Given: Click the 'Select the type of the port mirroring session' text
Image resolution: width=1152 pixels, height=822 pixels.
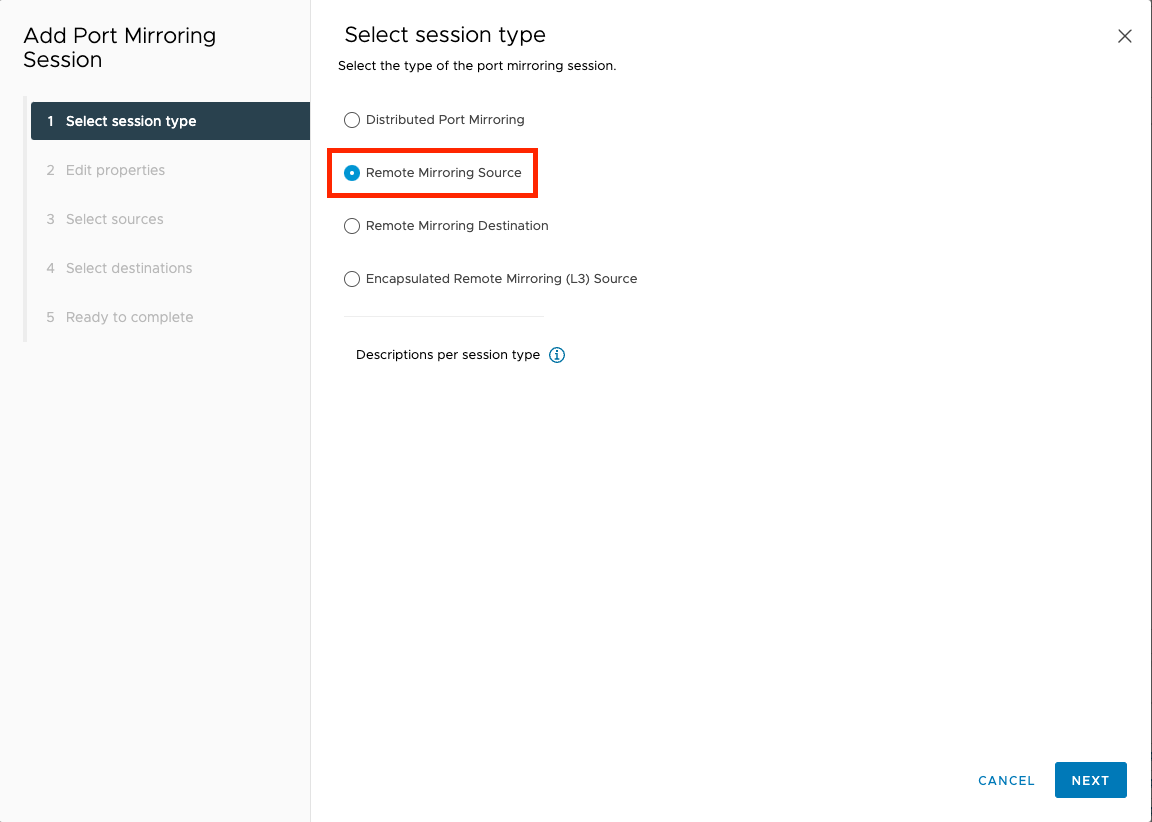Looking at the screenshot, I should point(477,66).
